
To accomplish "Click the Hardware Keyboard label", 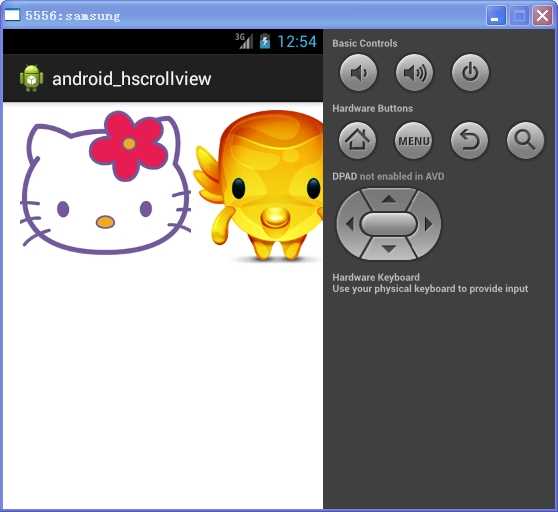I will click(x=376, y=277).
